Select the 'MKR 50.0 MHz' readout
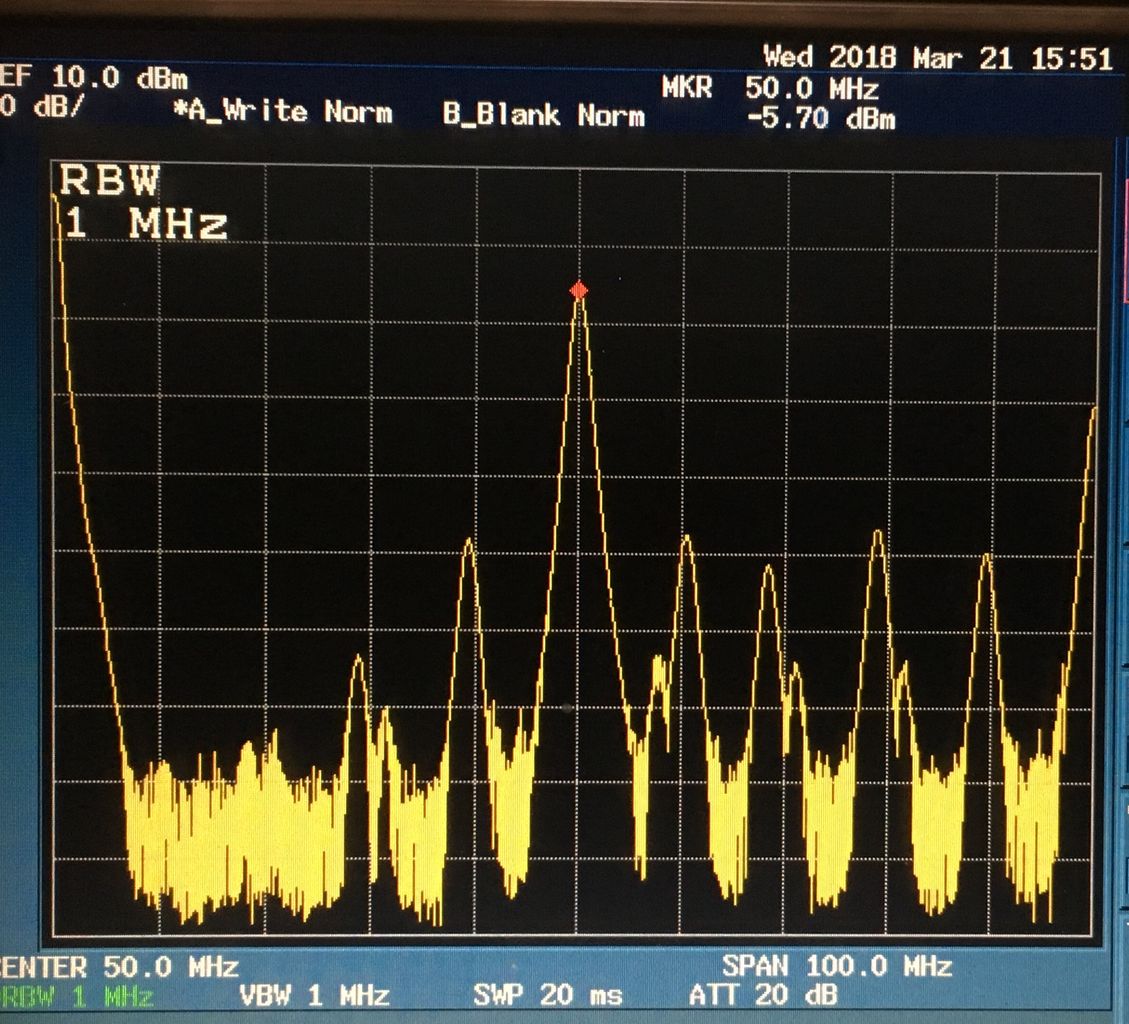The image size is (1129, 1024). 770,89
